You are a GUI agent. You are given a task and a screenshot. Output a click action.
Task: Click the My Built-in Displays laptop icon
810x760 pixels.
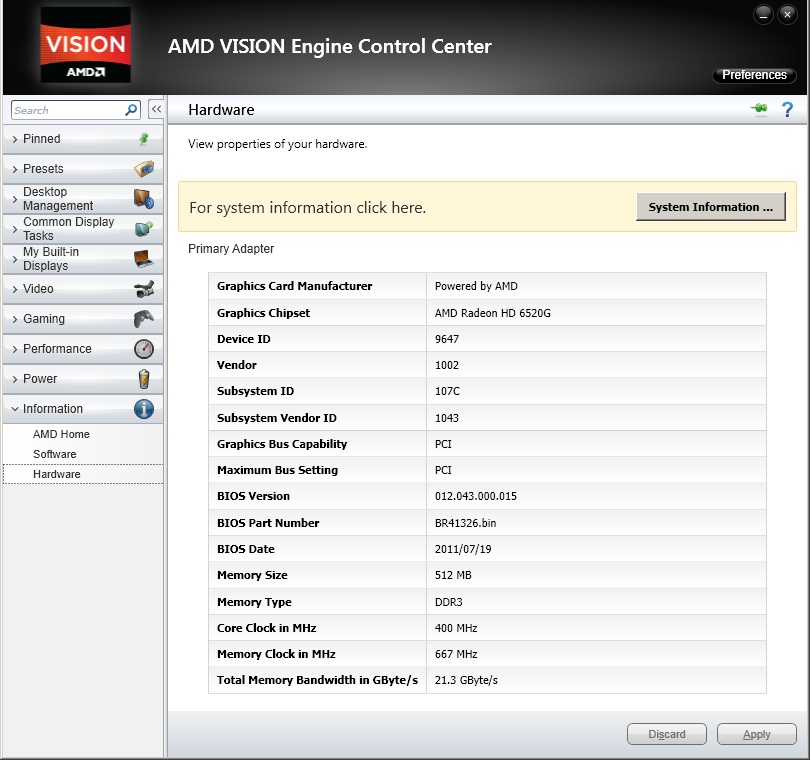pos(144,258)
